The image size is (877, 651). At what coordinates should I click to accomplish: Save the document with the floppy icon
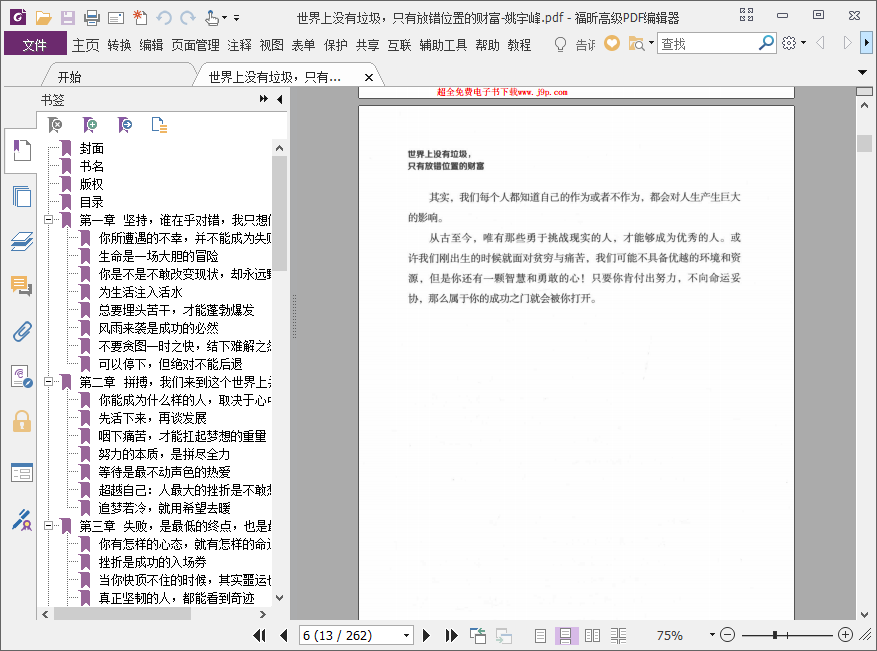[x=68, y=18]
